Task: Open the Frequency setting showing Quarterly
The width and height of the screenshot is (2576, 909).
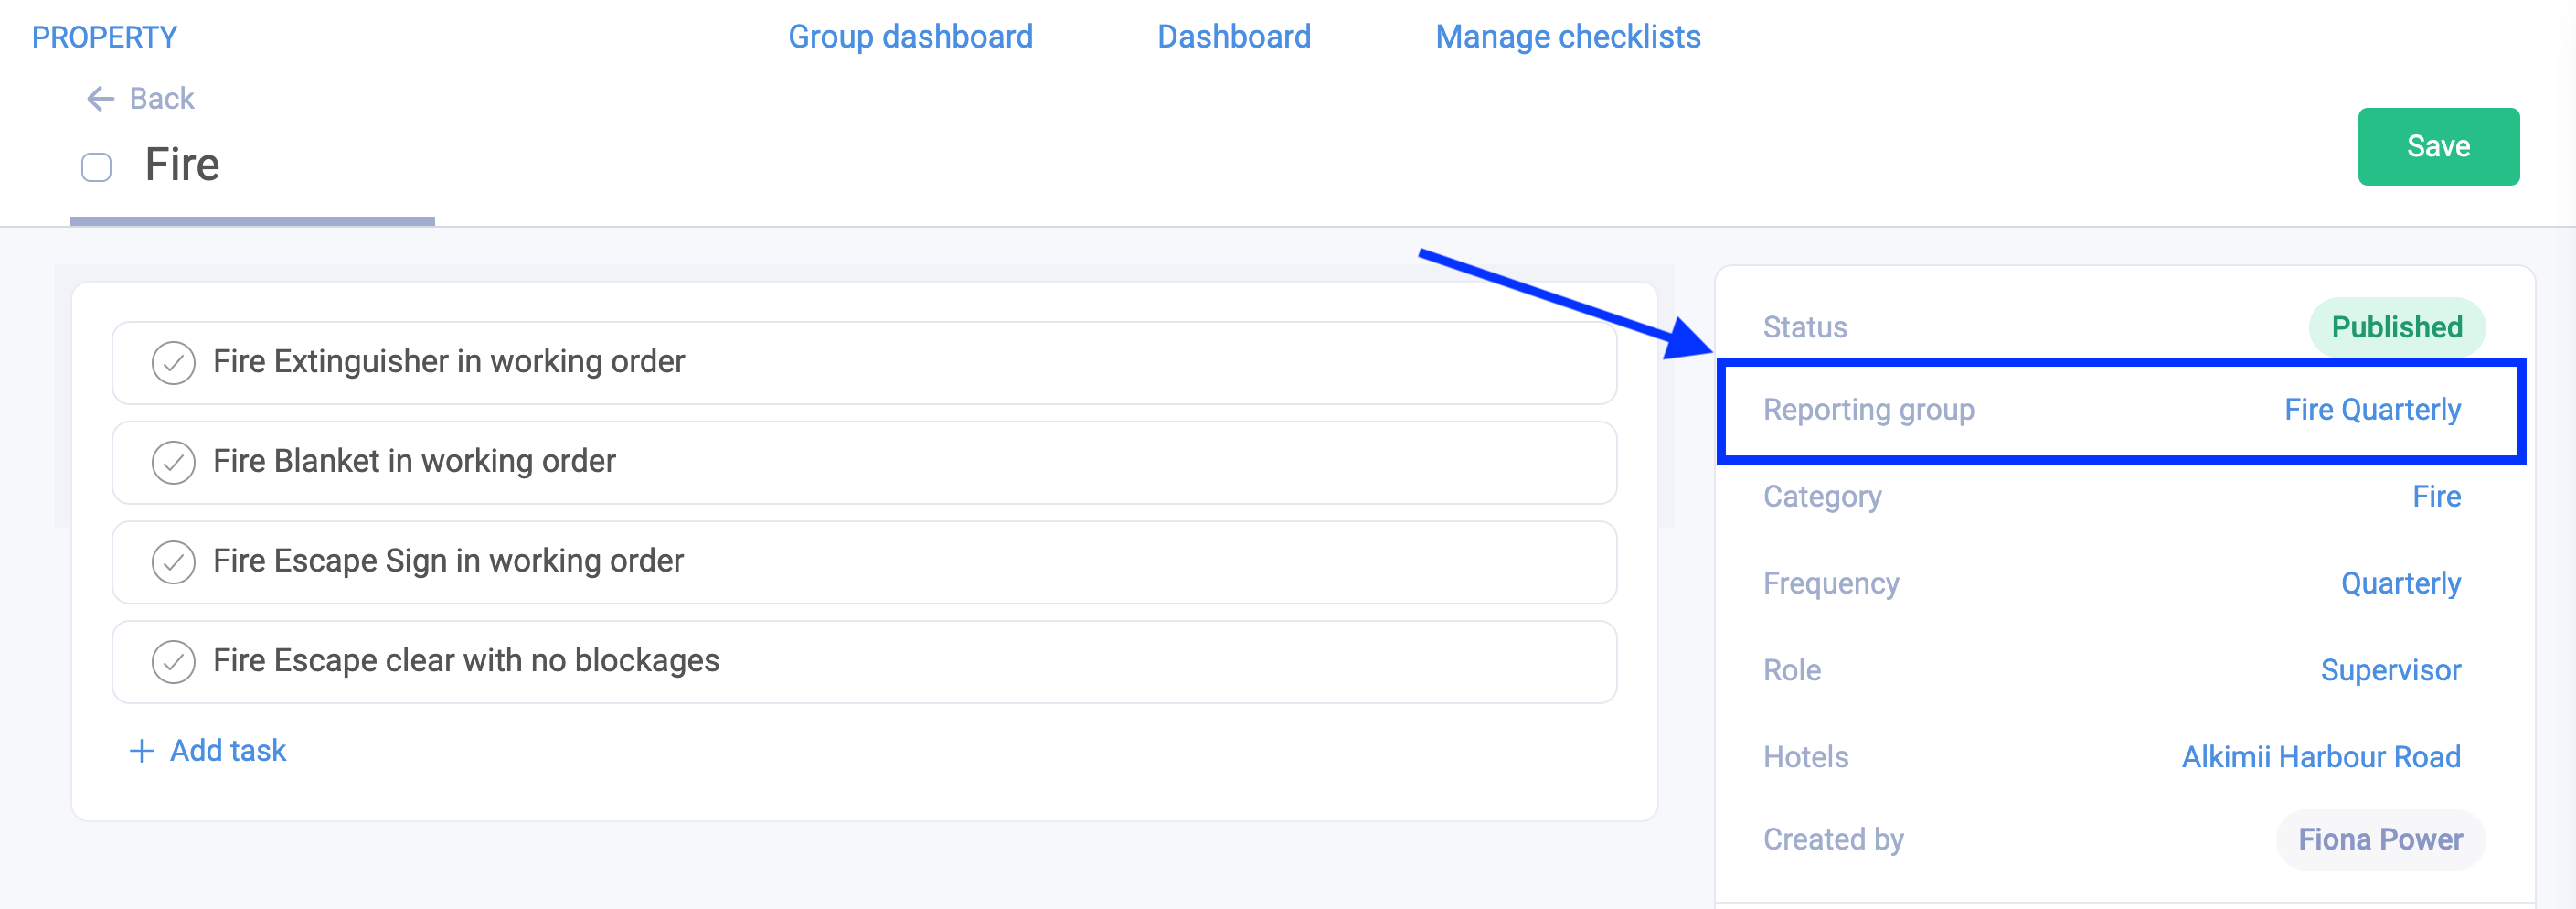Action: (x=2401, y=583)
